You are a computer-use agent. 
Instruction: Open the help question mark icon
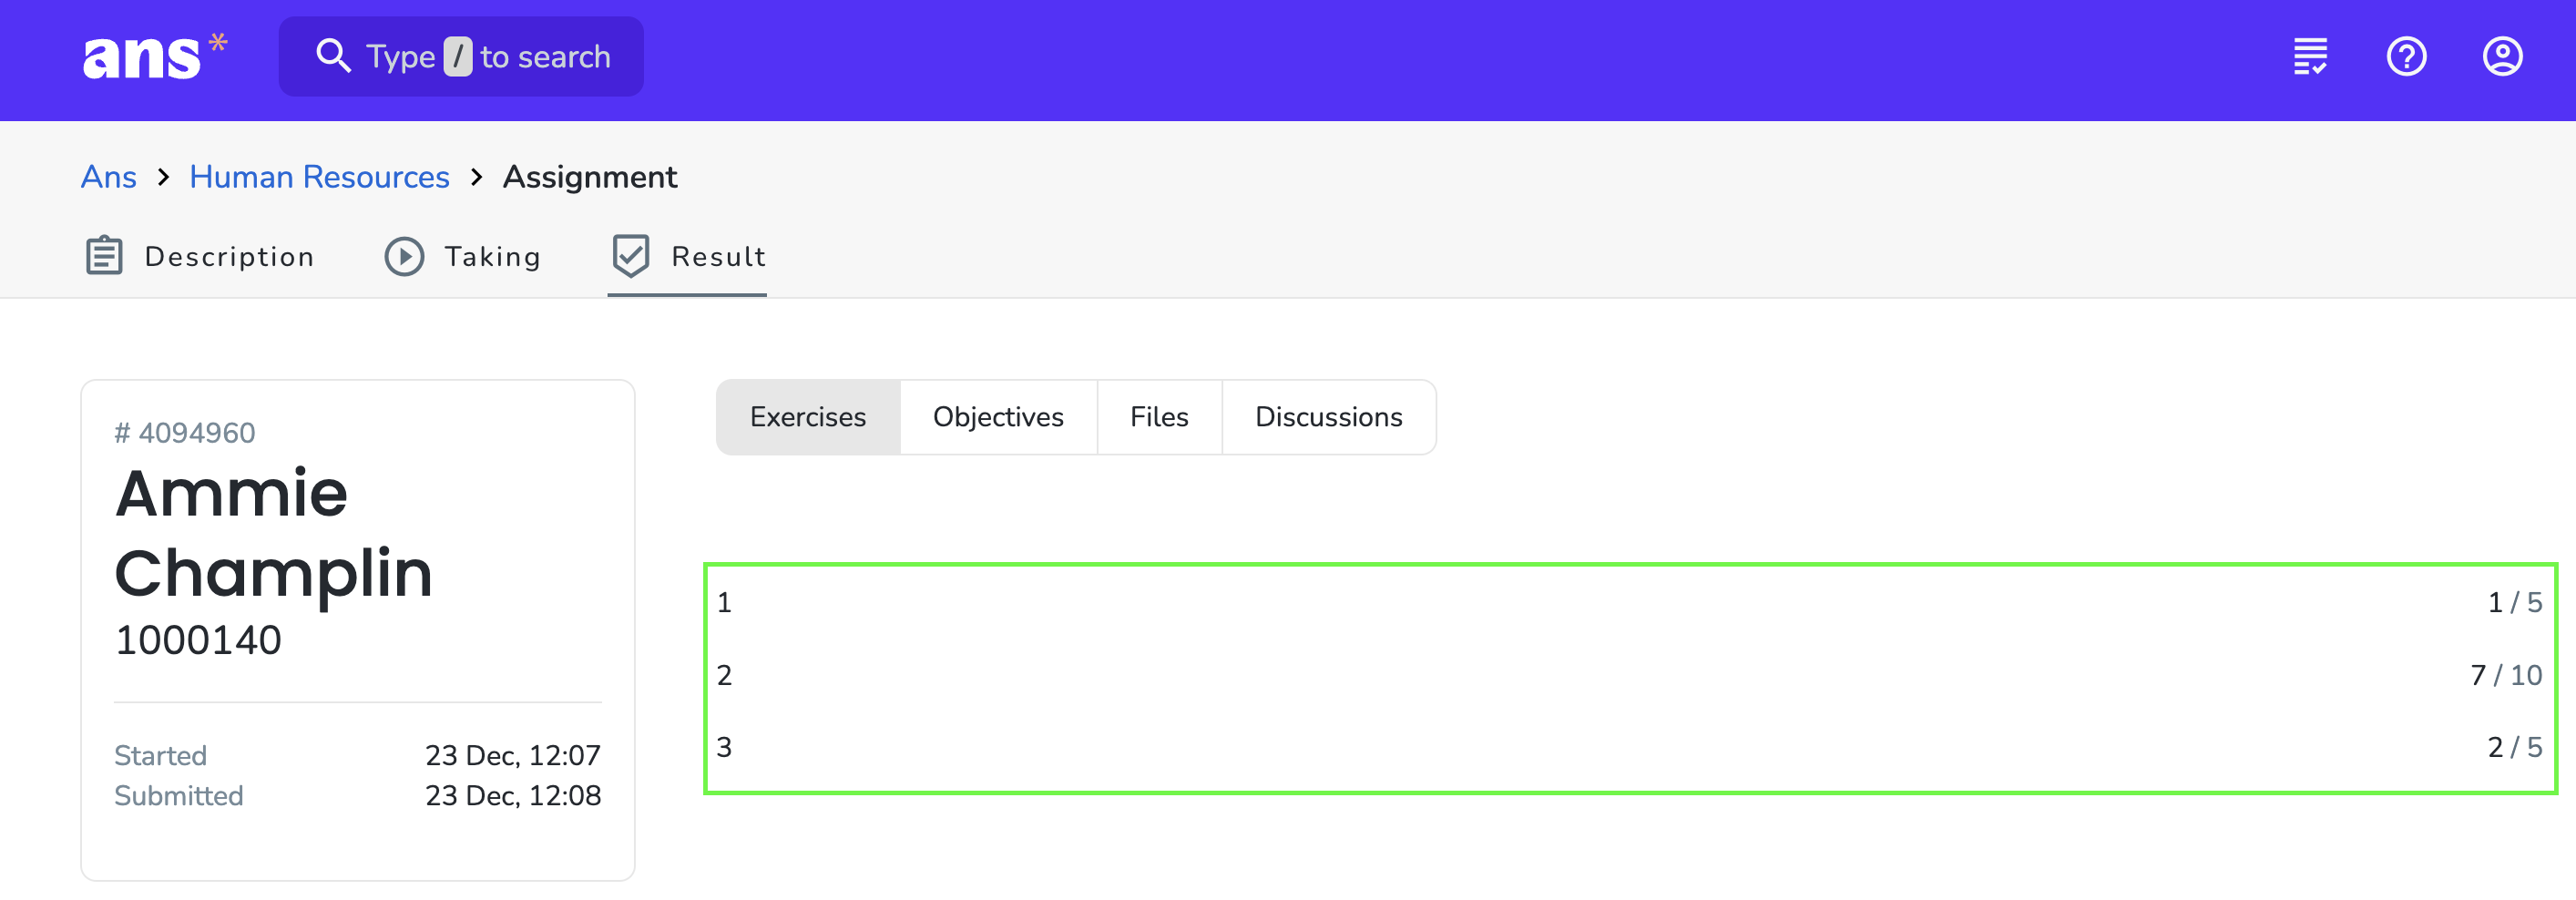click(x=2406, y=57)
